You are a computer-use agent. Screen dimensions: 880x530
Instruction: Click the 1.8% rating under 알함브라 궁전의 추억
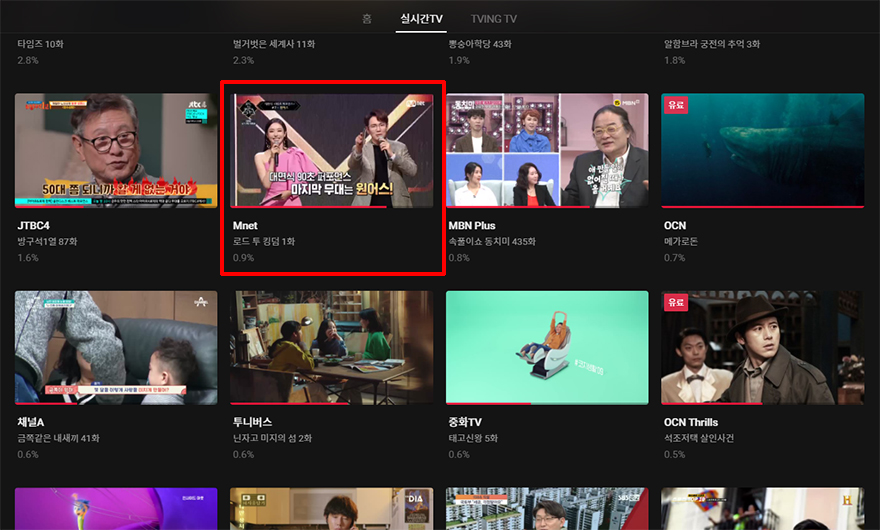click(675, 60)
